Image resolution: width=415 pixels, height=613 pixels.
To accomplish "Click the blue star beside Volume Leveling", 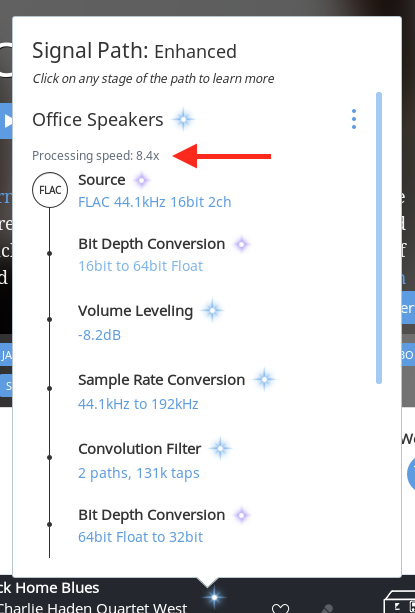I will tap(212, 310).
